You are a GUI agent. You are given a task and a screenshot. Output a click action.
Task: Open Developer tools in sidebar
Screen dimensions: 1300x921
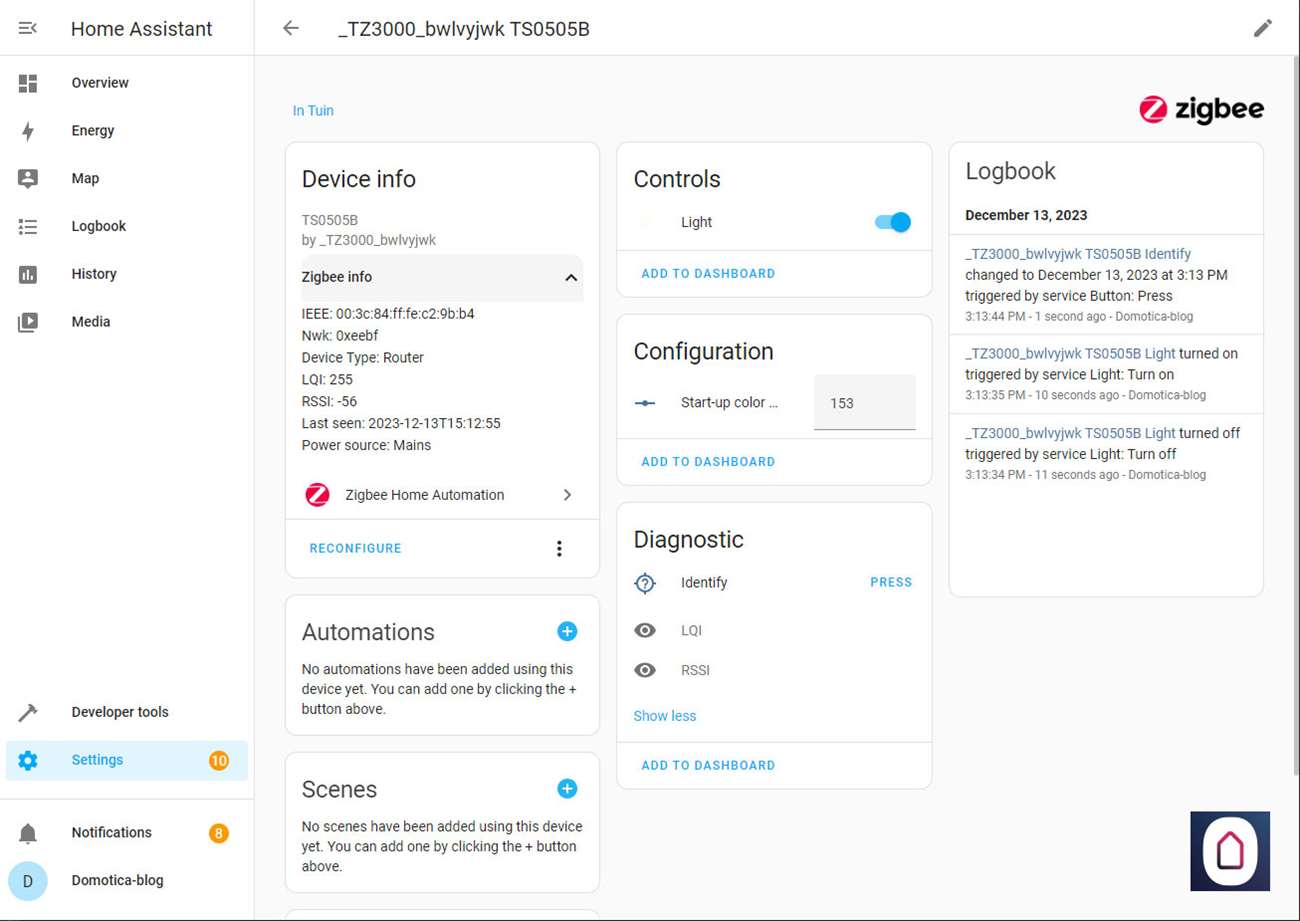pyautogui.click(x=120, y=712)
